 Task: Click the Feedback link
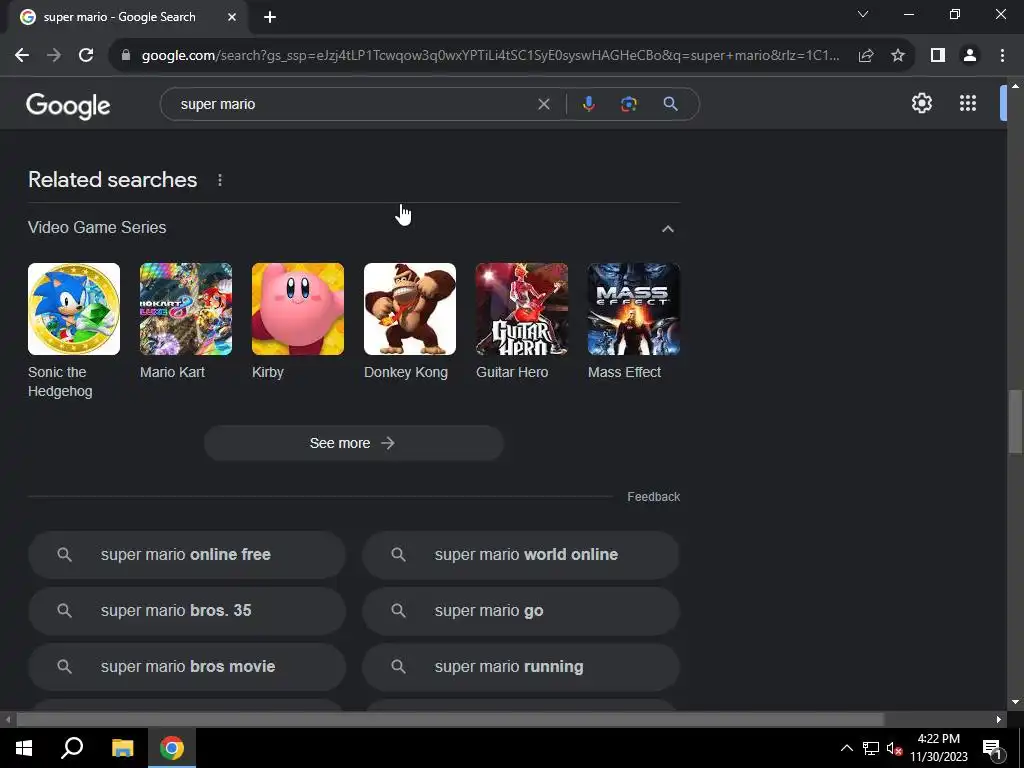654,497
